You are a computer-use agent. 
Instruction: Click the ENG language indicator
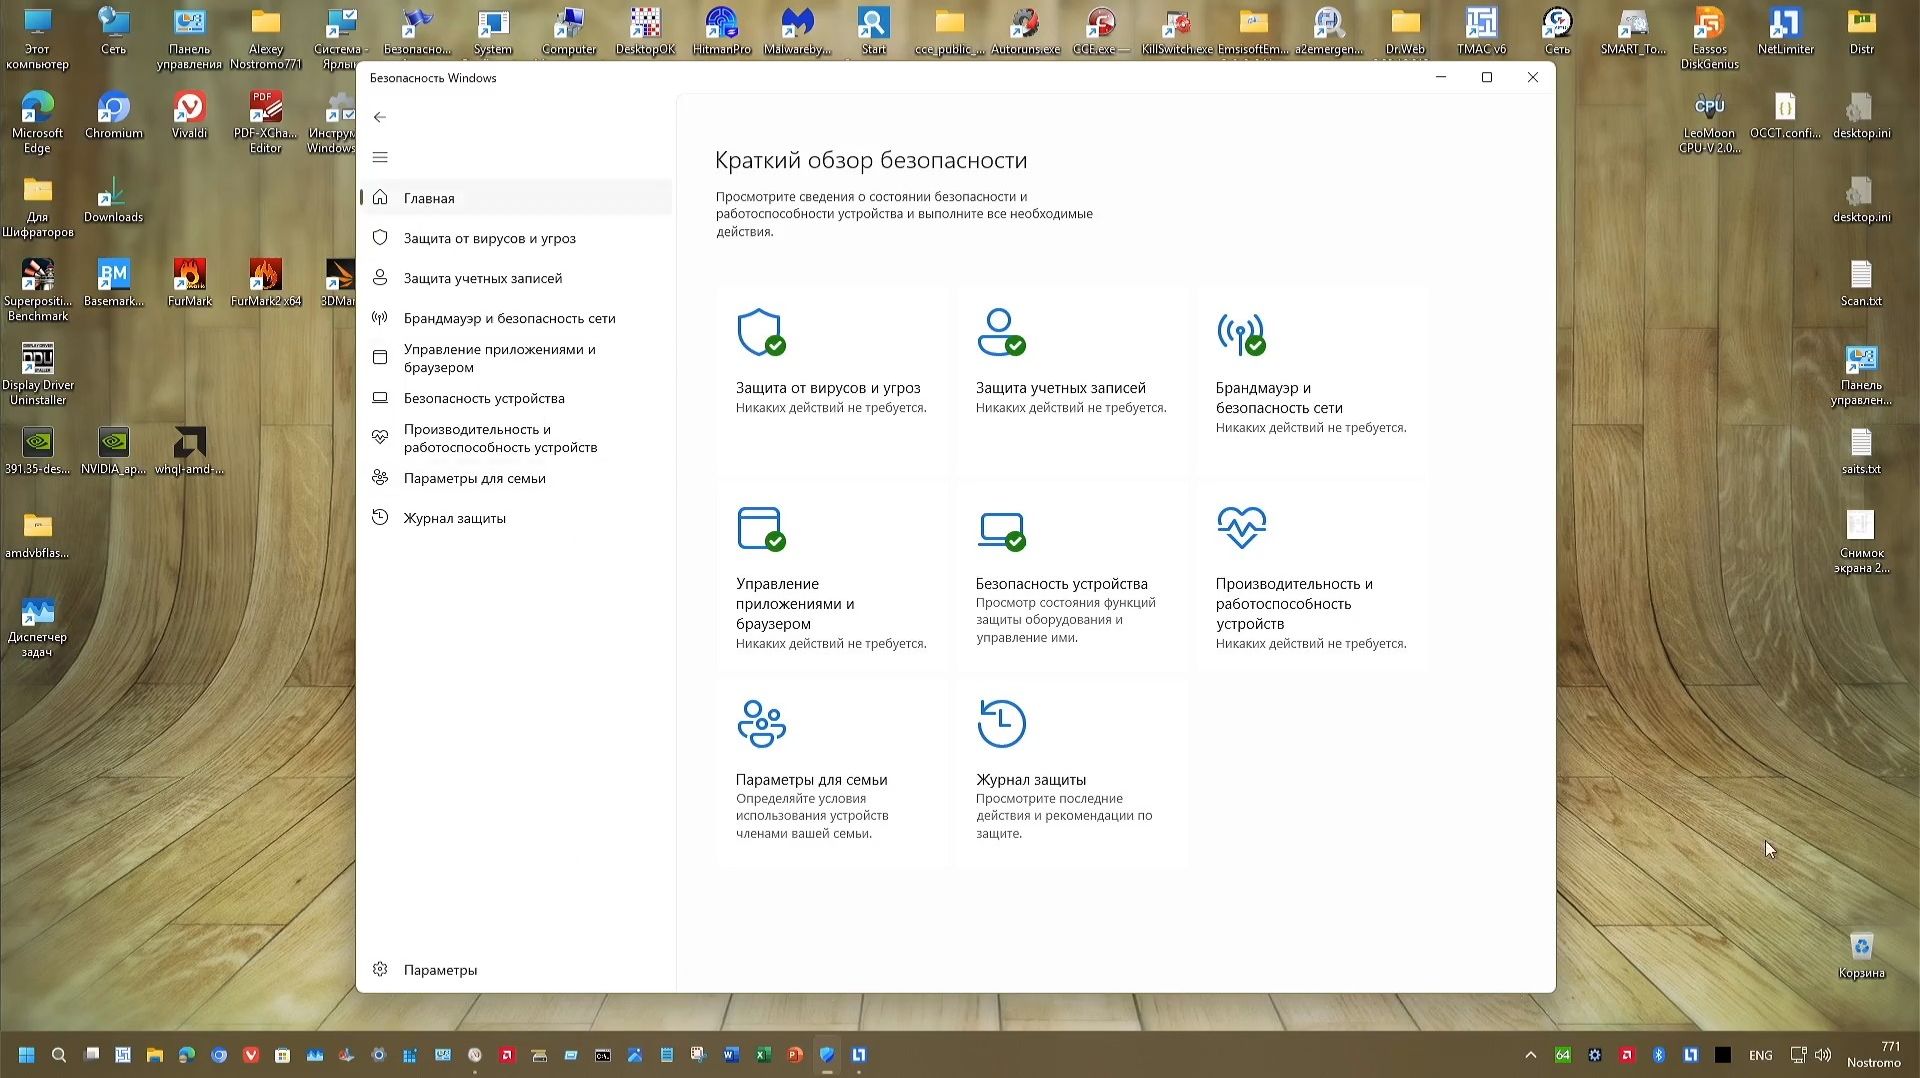point(1761,1055)
